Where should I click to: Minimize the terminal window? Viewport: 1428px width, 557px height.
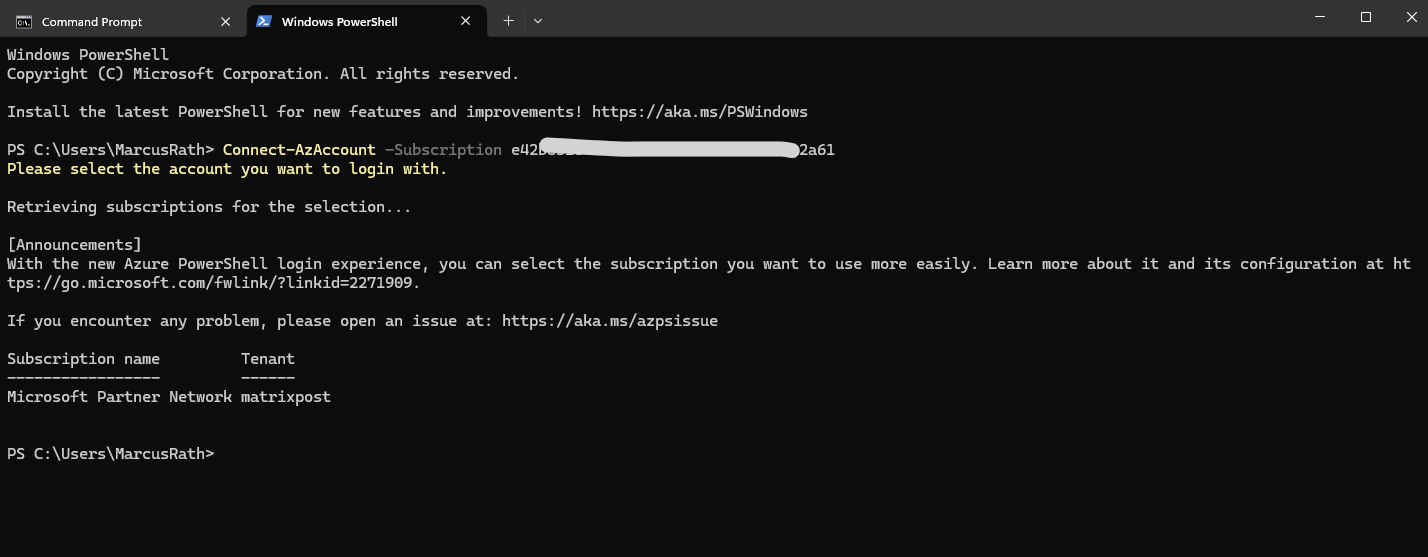(1318, 17)
